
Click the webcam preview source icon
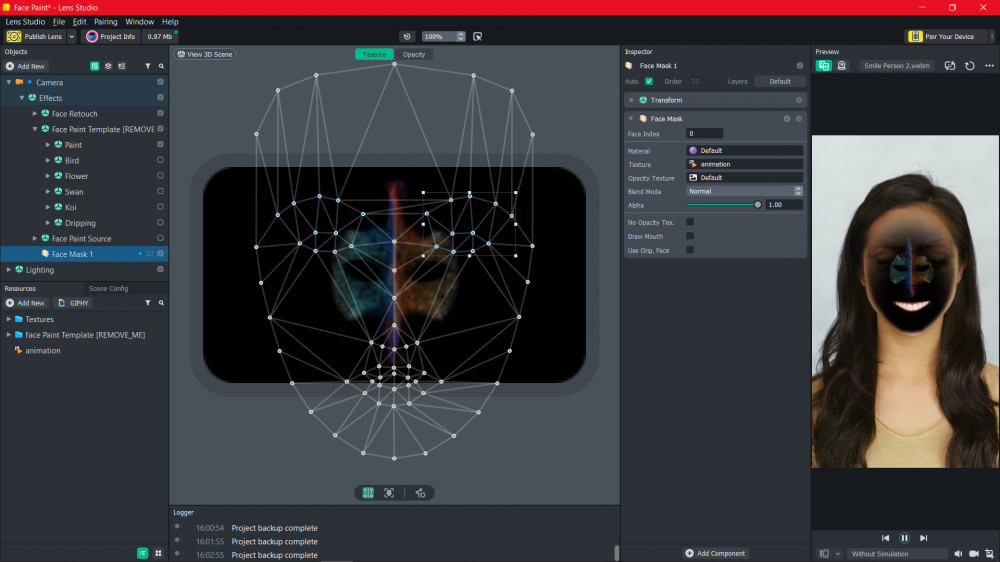coord(842,66)
